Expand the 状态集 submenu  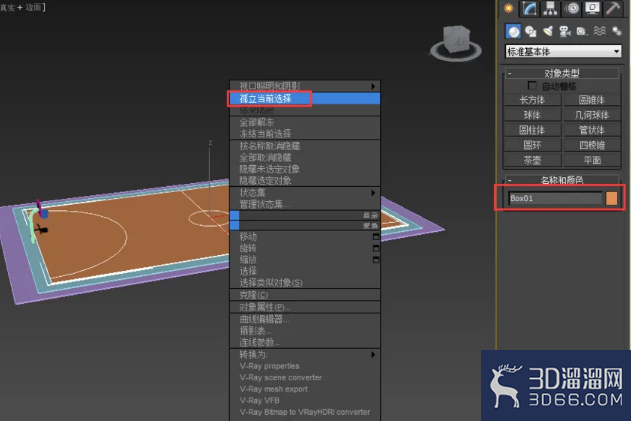pos(305,193)
